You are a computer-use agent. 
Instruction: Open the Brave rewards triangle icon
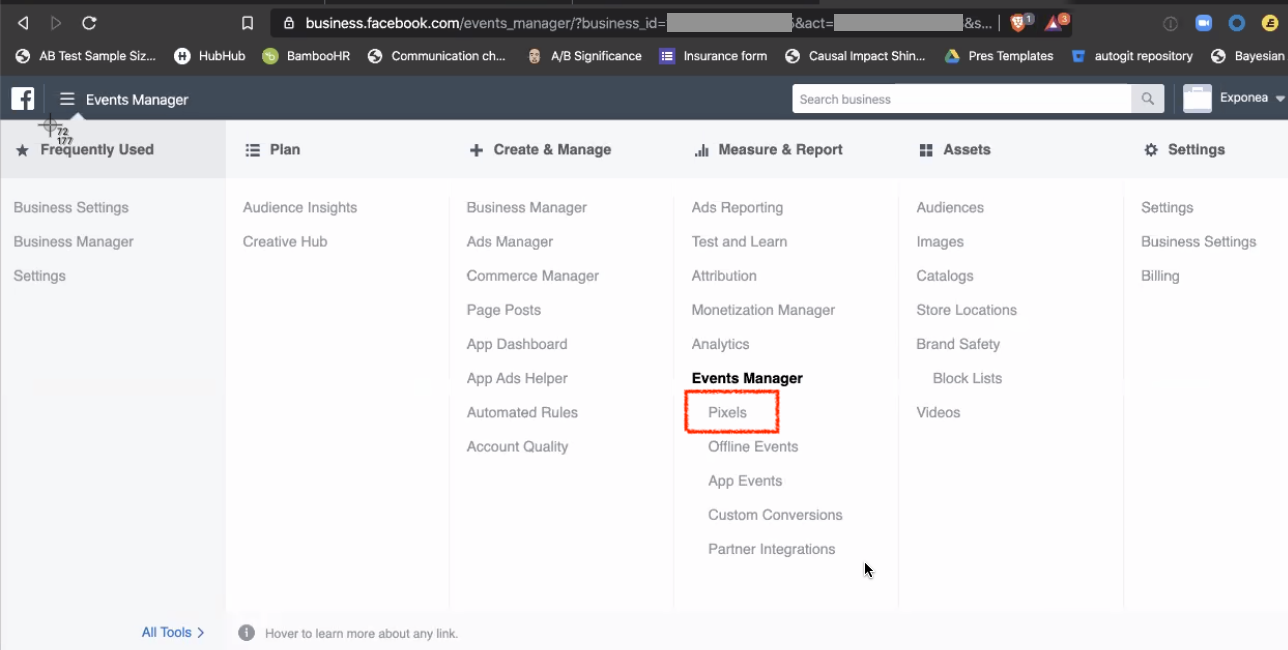click(1053, 23)
